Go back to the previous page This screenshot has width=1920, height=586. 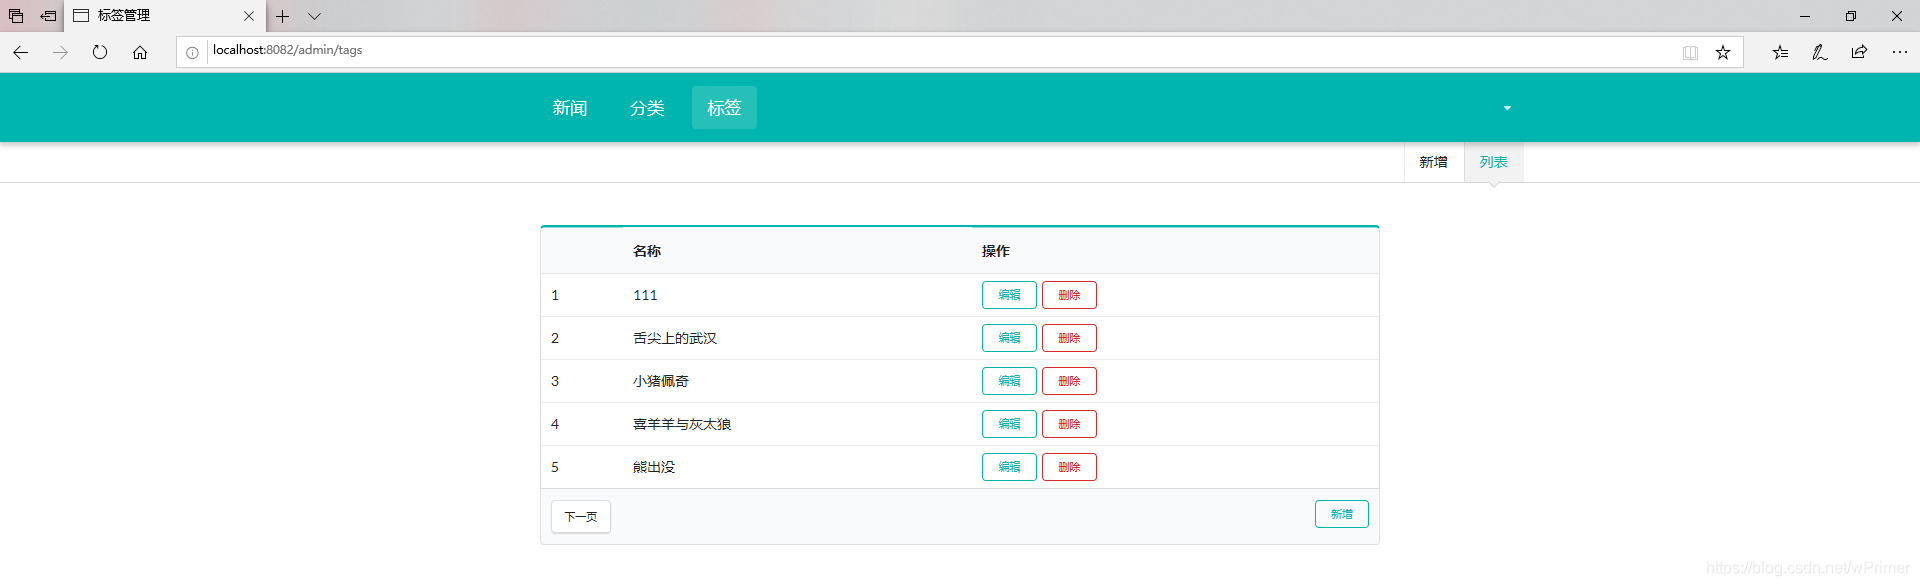point(20,52)
